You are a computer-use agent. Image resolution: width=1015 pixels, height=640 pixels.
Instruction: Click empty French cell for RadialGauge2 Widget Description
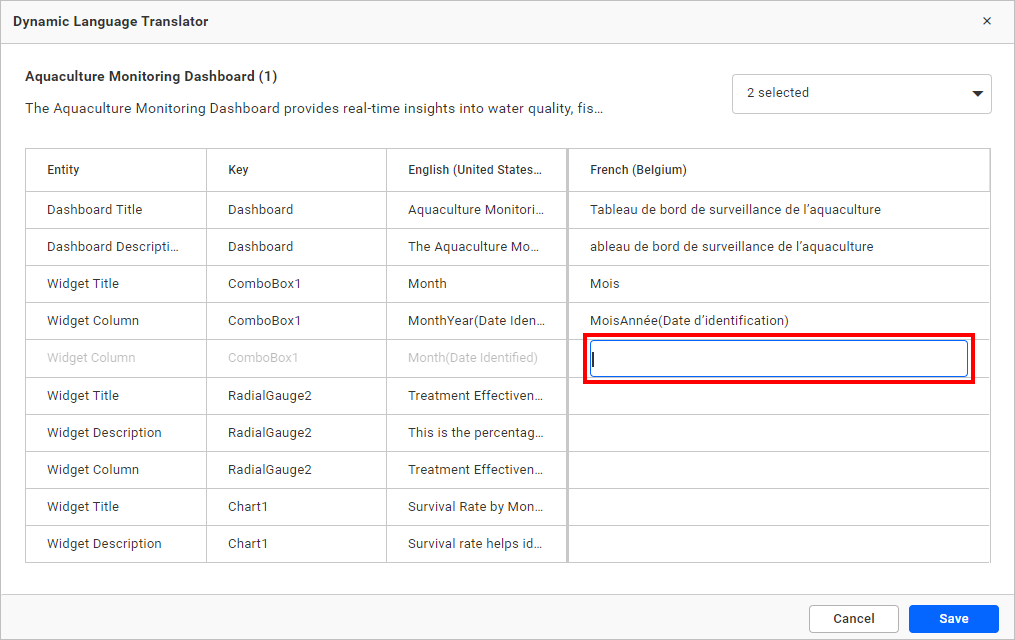click(778, 433)
